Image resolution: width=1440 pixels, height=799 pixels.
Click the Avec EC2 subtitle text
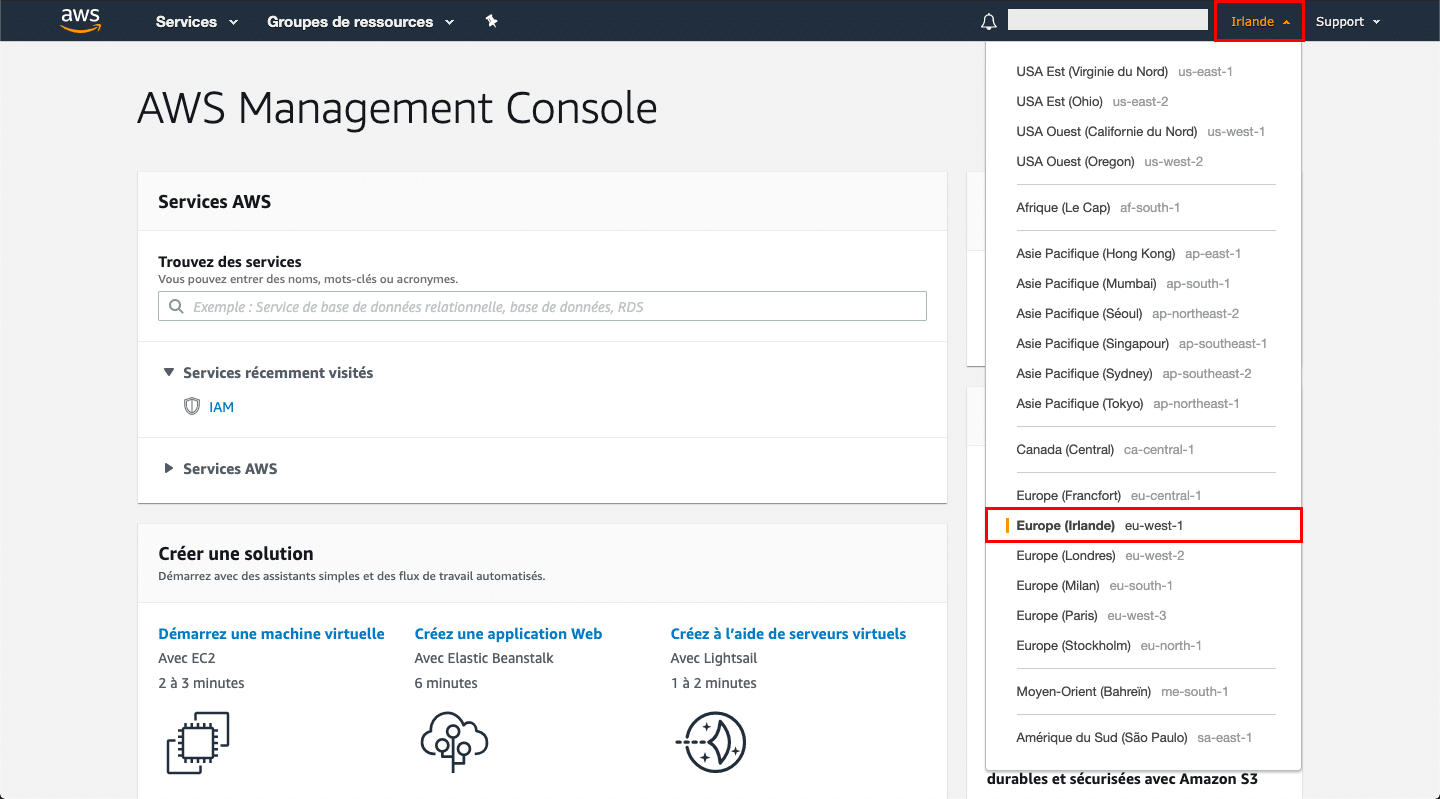click(x=187, y=658)
